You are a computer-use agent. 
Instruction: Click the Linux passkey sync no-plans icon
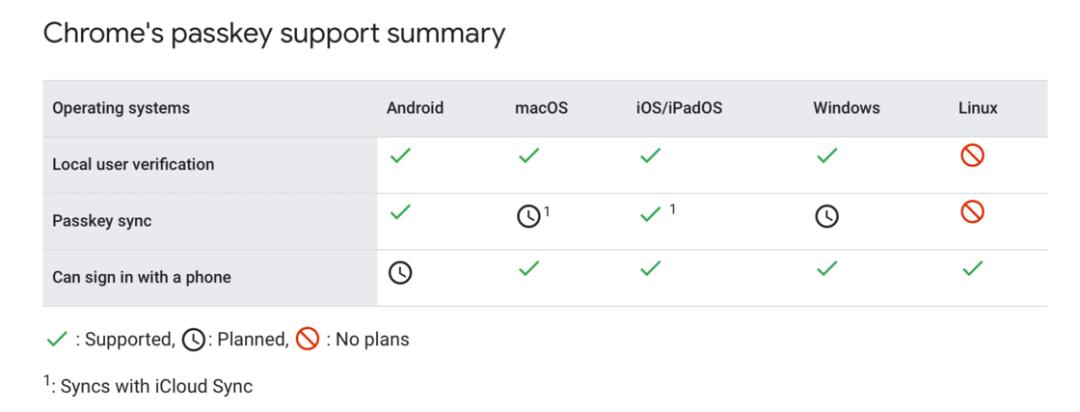pos(972,212)
